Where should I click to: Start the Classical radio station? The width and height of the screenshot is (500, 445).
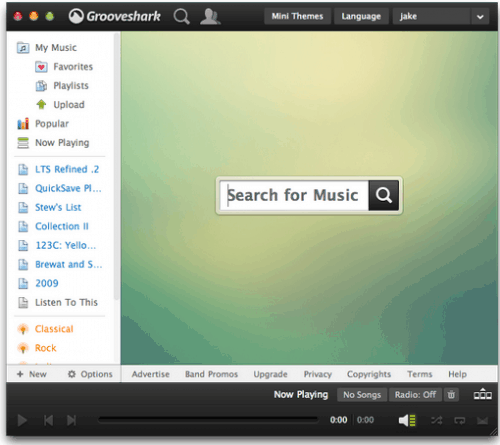coord(54,329)
